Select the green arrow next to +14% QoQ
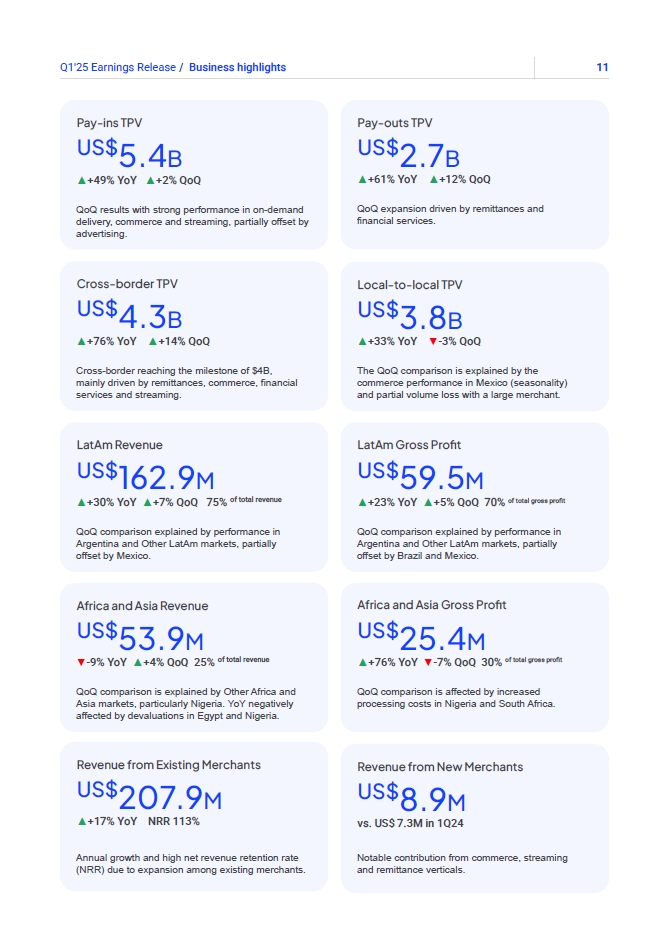667x928 pixels. [153, 341]
